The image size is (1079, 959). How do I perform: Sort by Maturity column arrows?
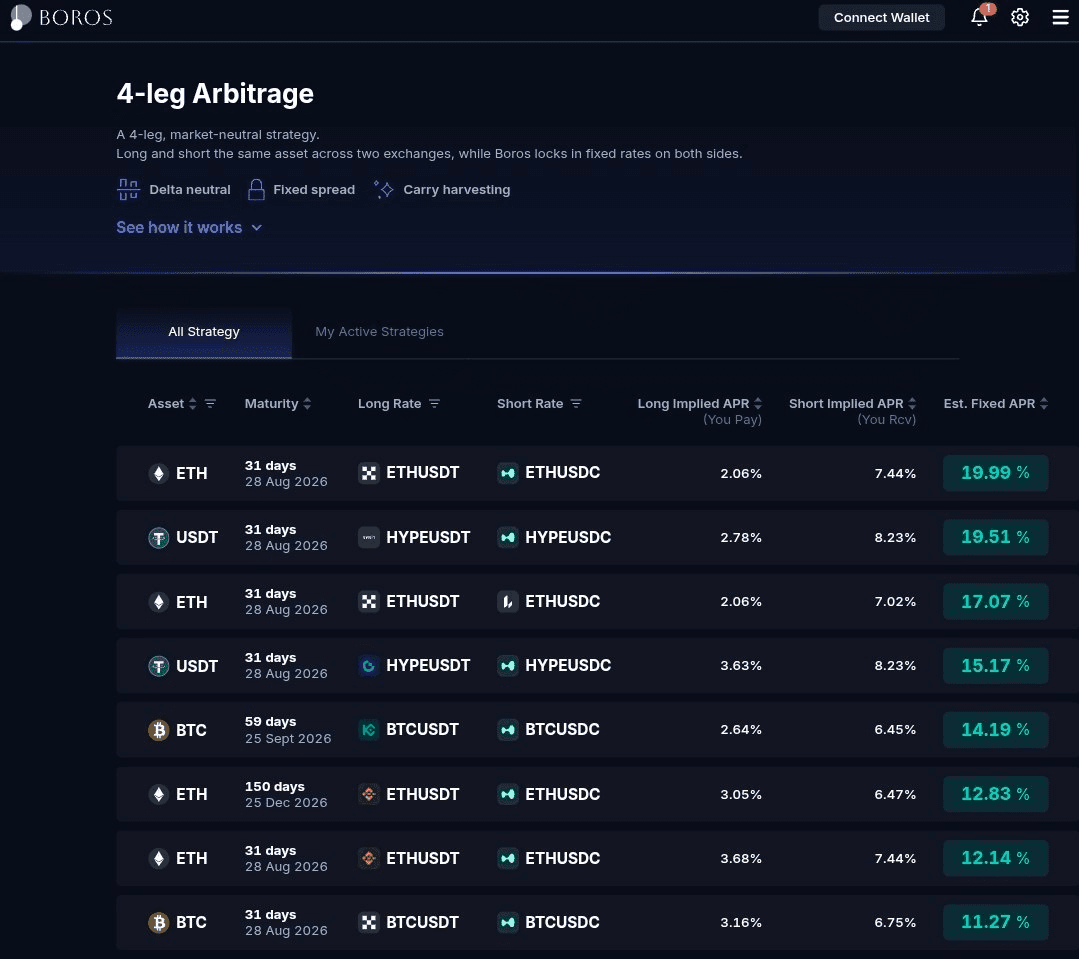(307, 404)
